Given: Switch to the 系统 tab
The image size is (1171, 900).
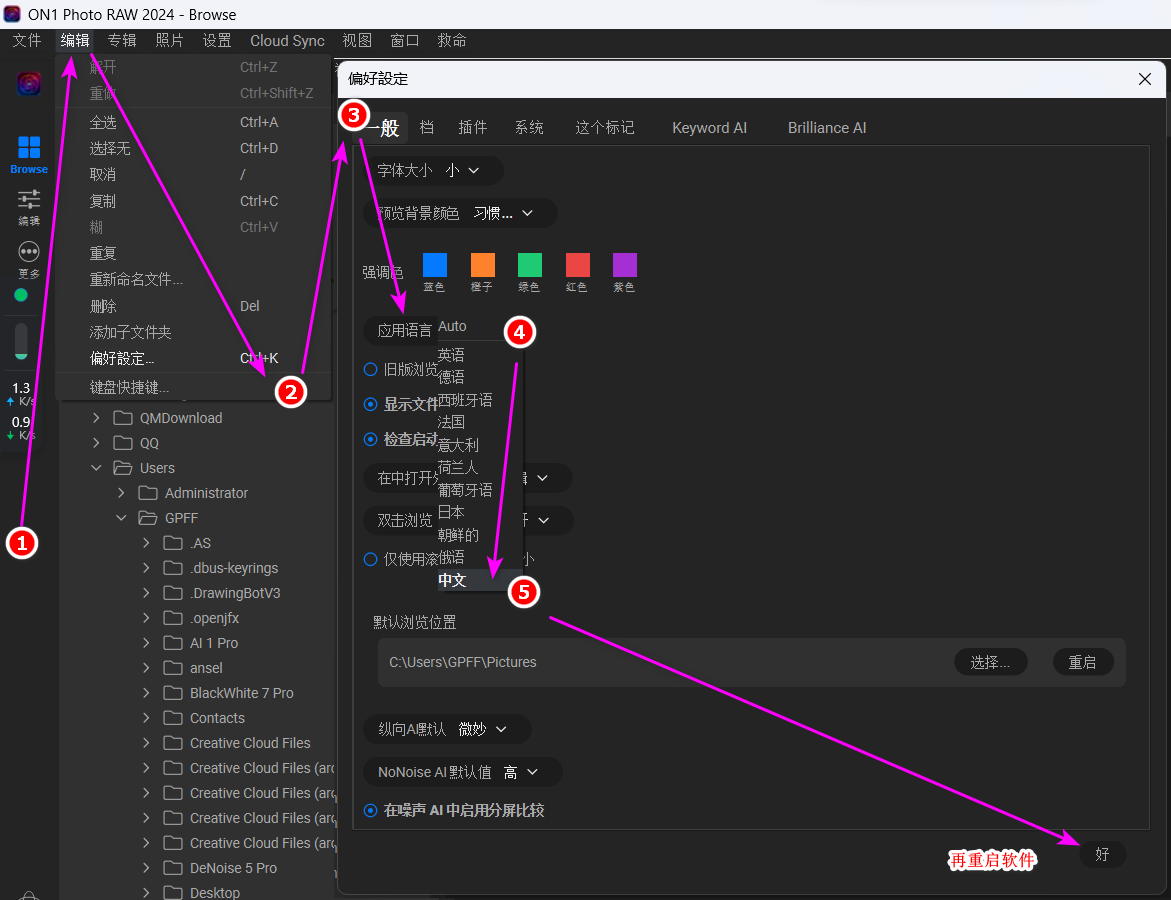Looking at the screenshot, I should click(529, 128).
